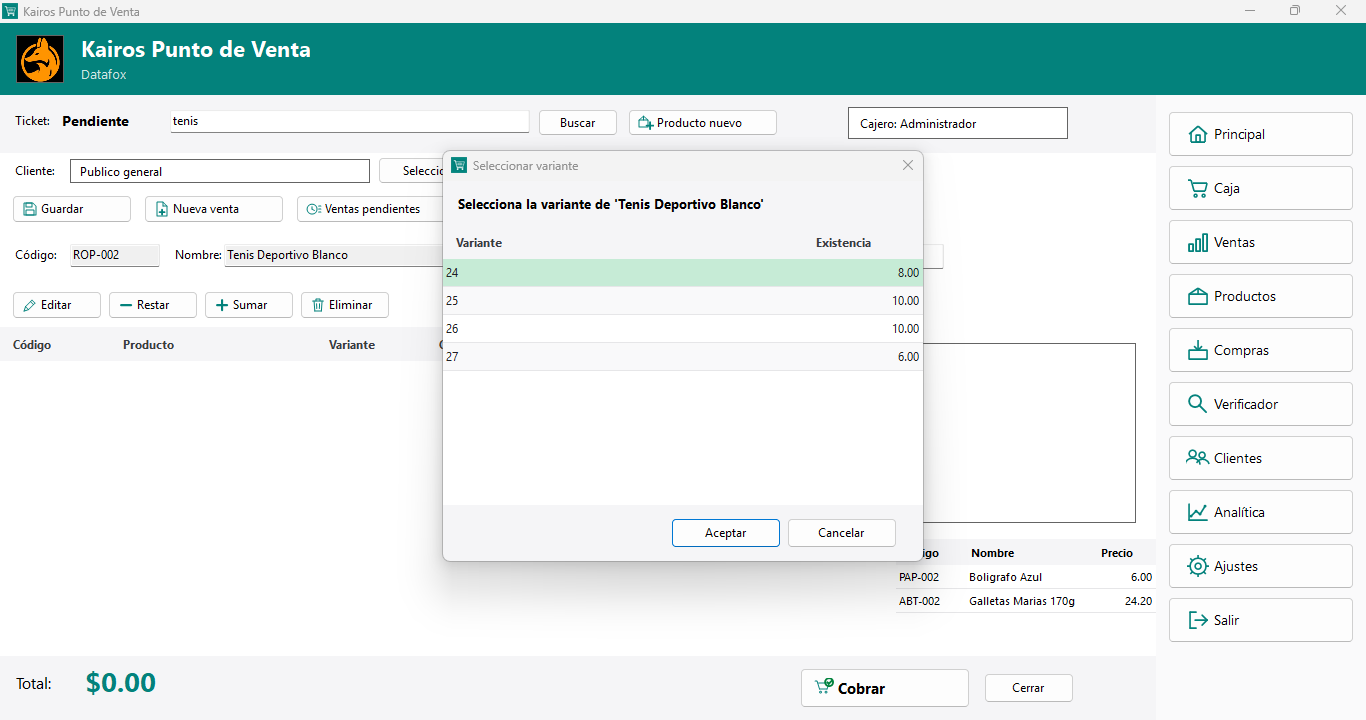Click the new document icon on Nueva venta

(162, 209)
